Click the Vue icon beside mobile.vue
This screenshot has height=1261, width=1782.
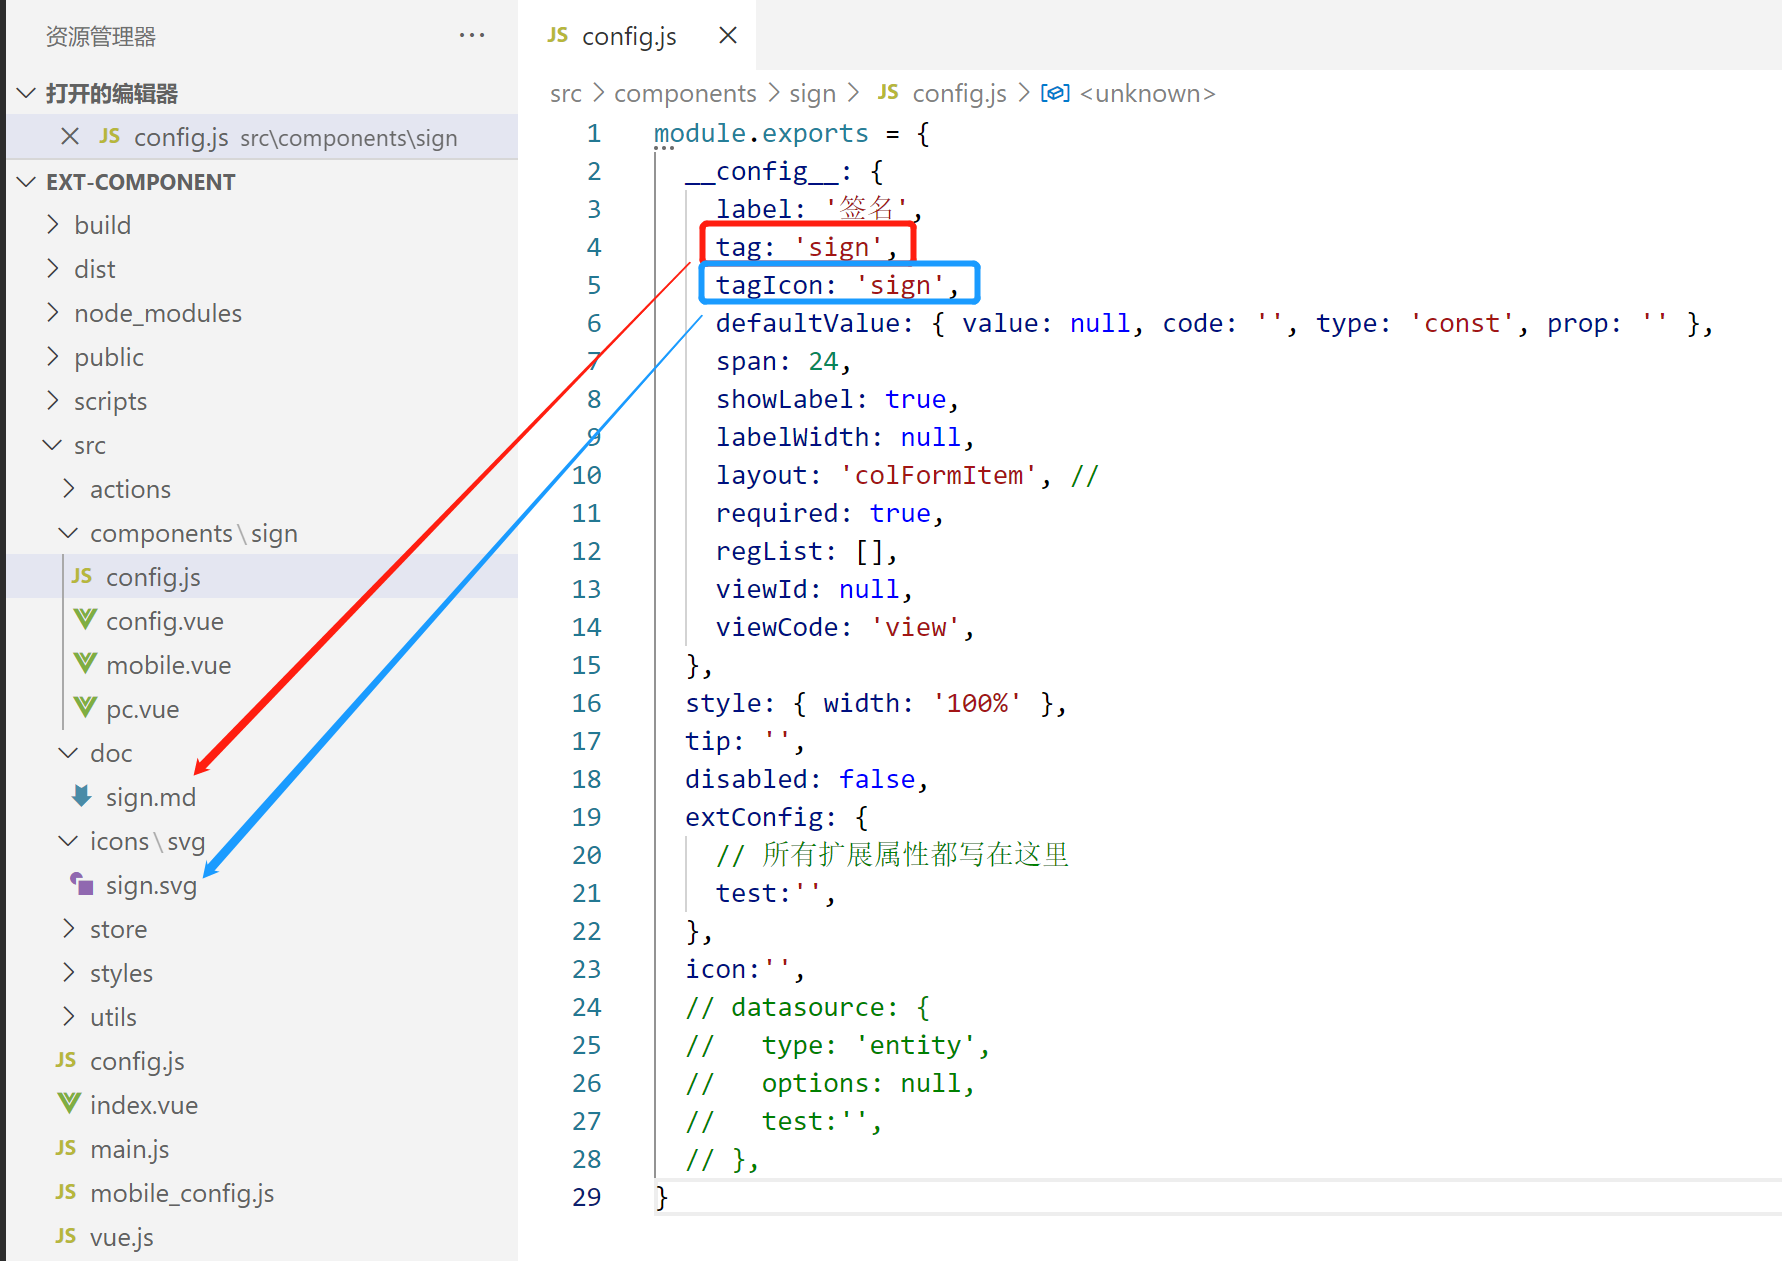click(86, 665)
